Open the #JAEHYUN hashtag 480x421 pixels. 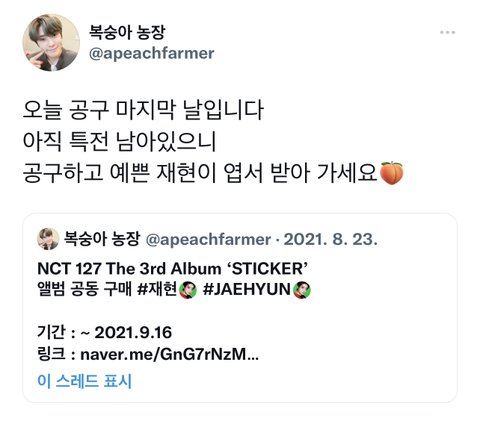[x=247, y=289]
